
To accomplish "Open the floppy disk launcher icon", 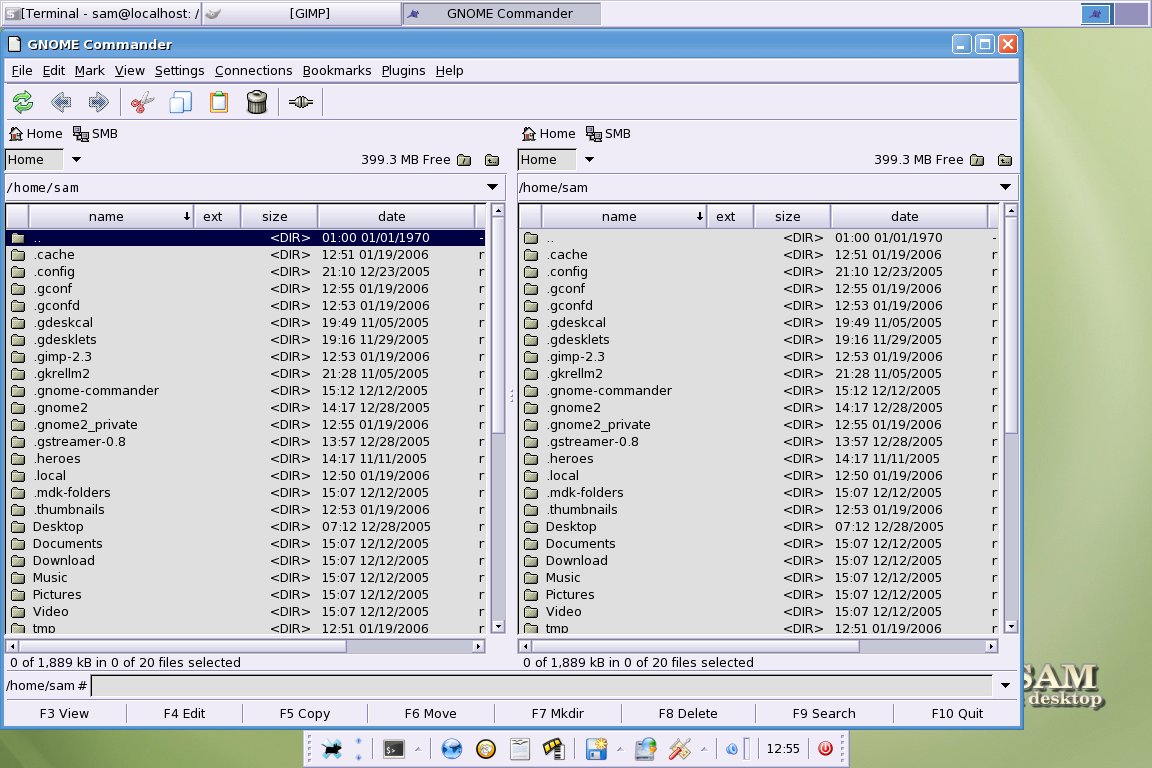I will [596, 749].
